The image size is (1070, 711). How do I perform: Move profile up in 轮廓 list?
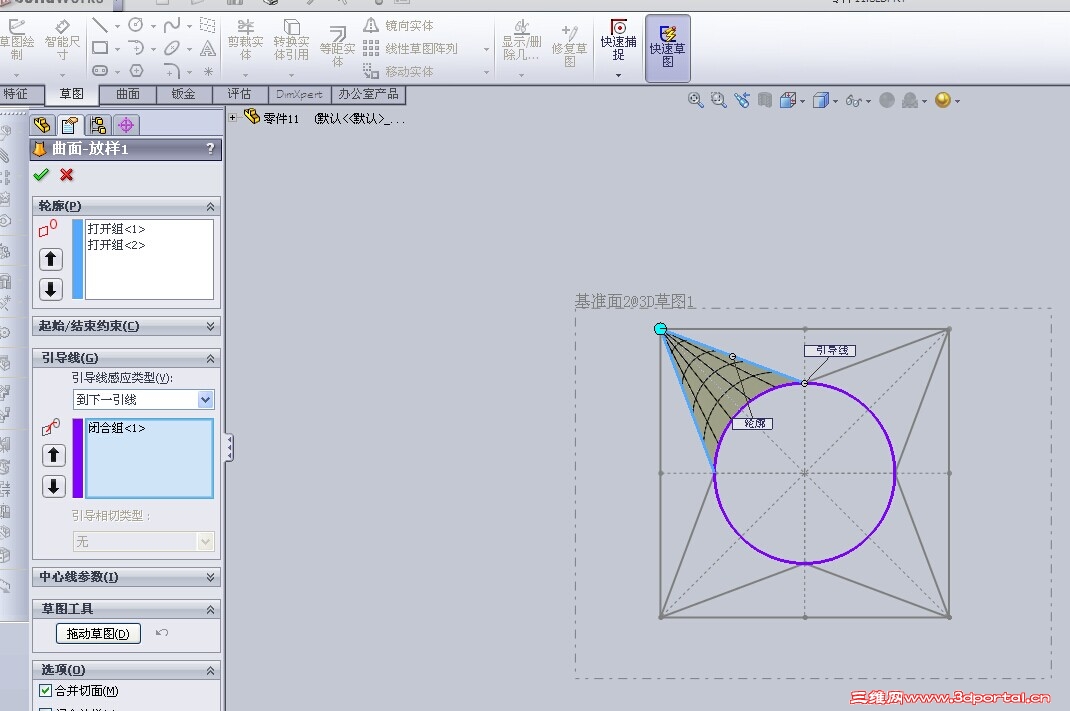(50, 259)
